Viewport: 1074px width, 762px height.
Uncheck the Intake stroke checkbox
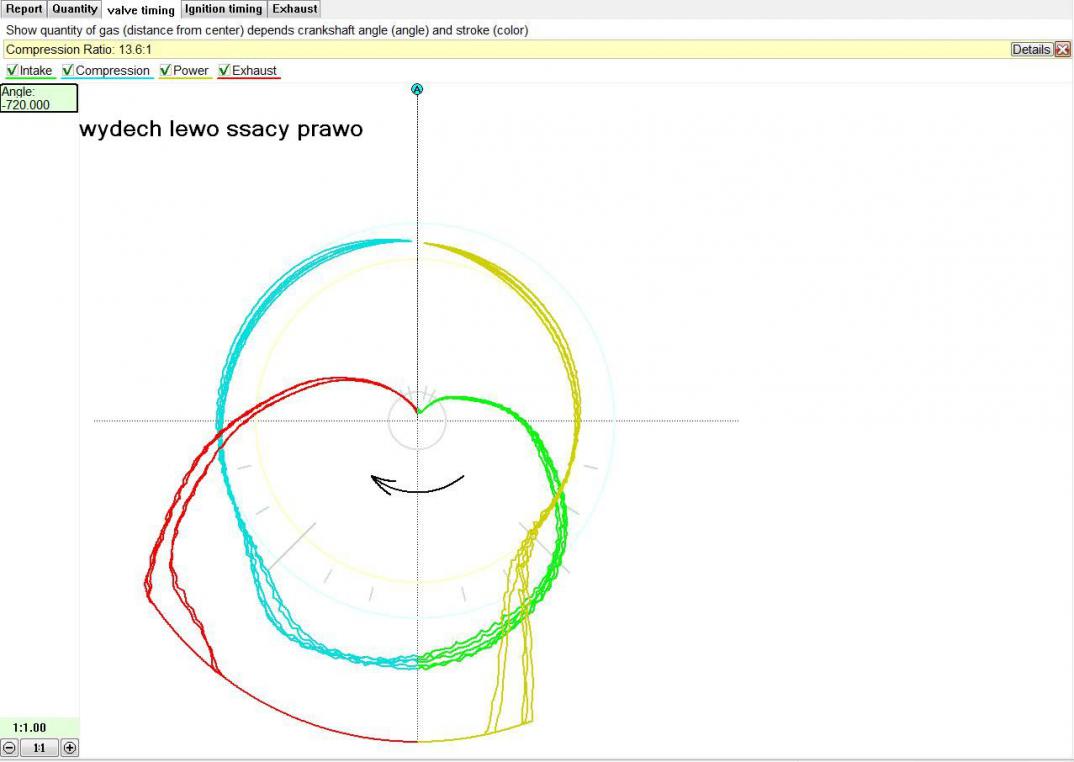[12, 71]
